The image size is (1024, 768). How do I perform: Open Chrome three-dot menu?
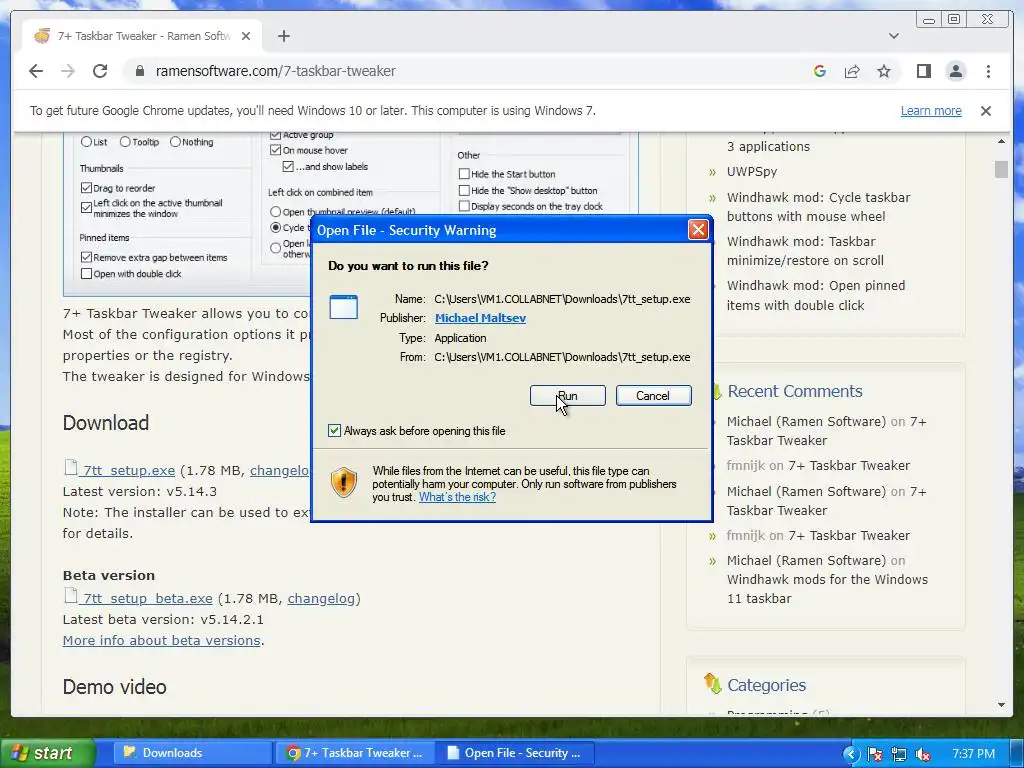click(x=988, y=71)
